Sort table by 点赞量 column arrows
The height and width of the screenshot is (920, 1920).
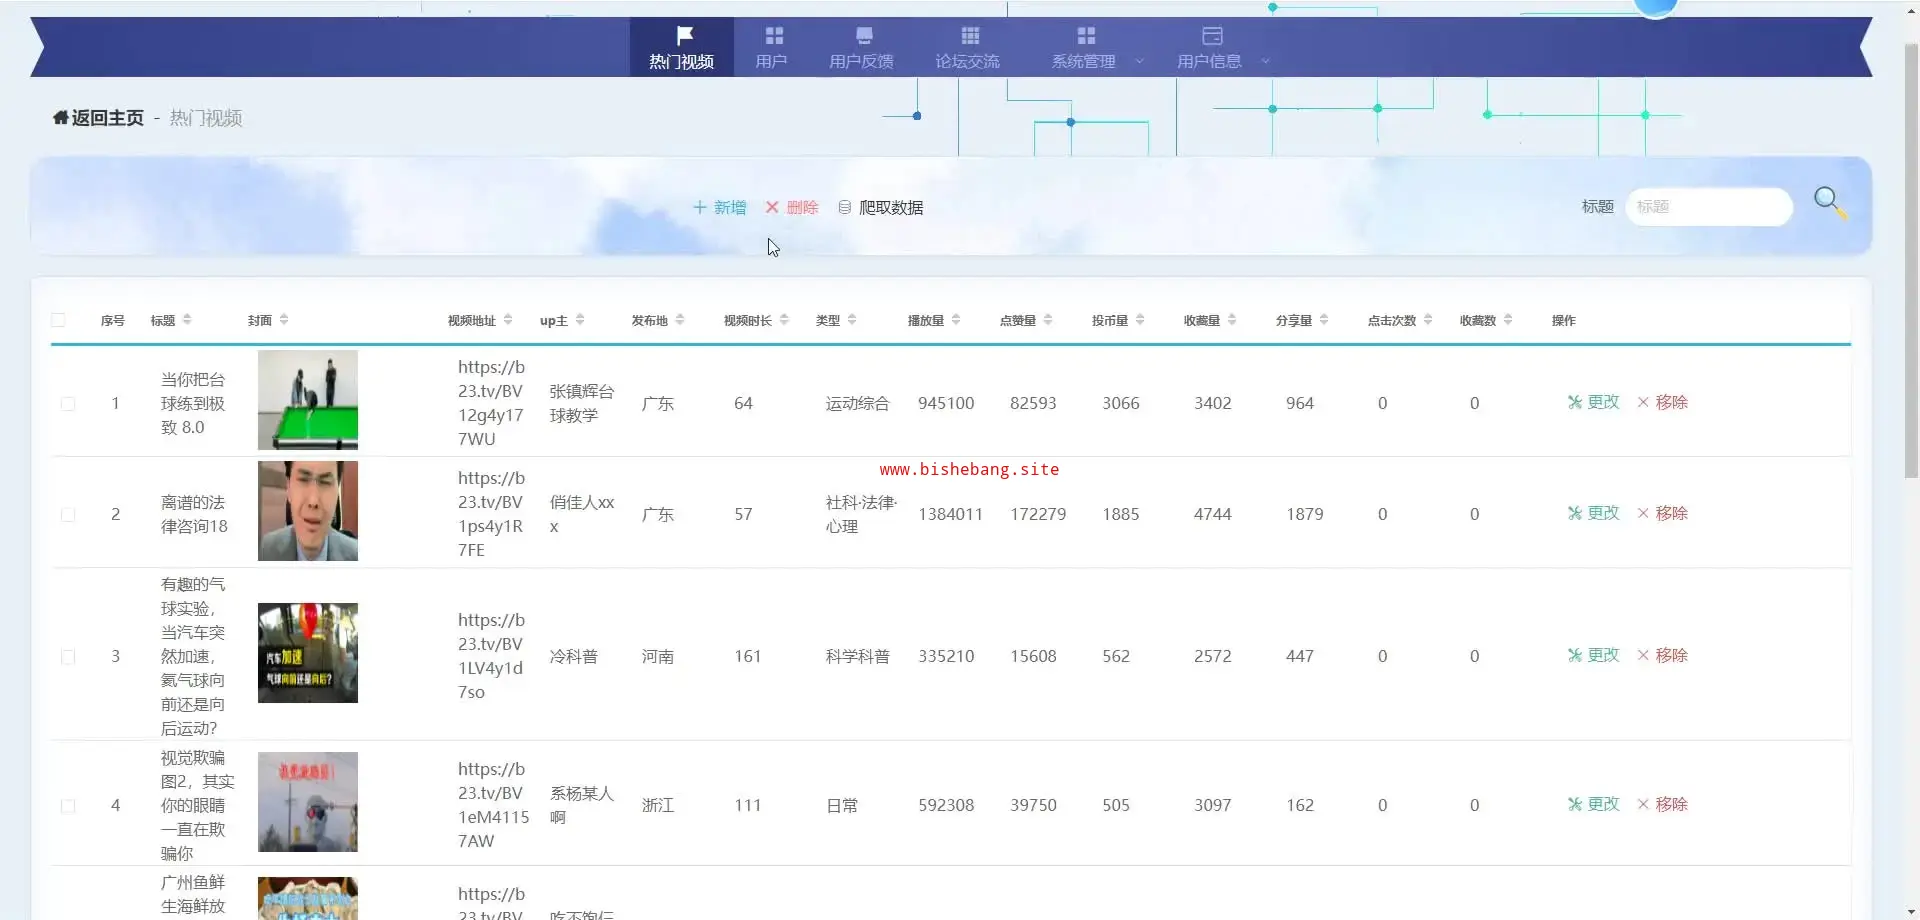click(1048, 320)
